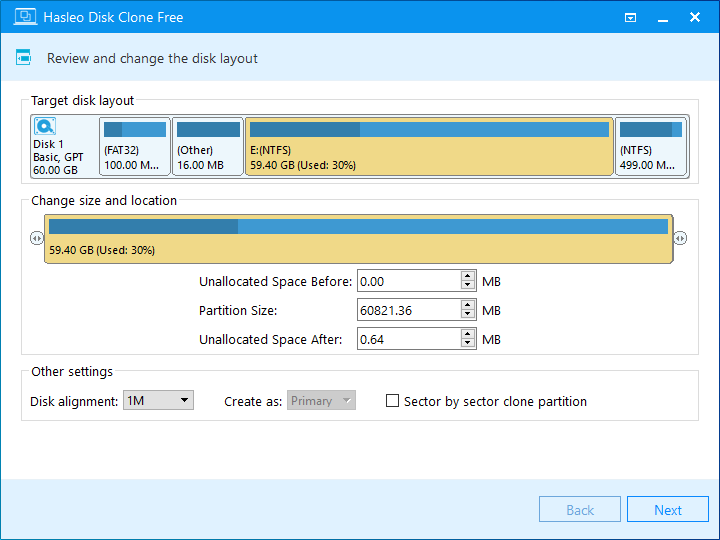Click the Disk 1 drive icon

[x=45, y=127]
